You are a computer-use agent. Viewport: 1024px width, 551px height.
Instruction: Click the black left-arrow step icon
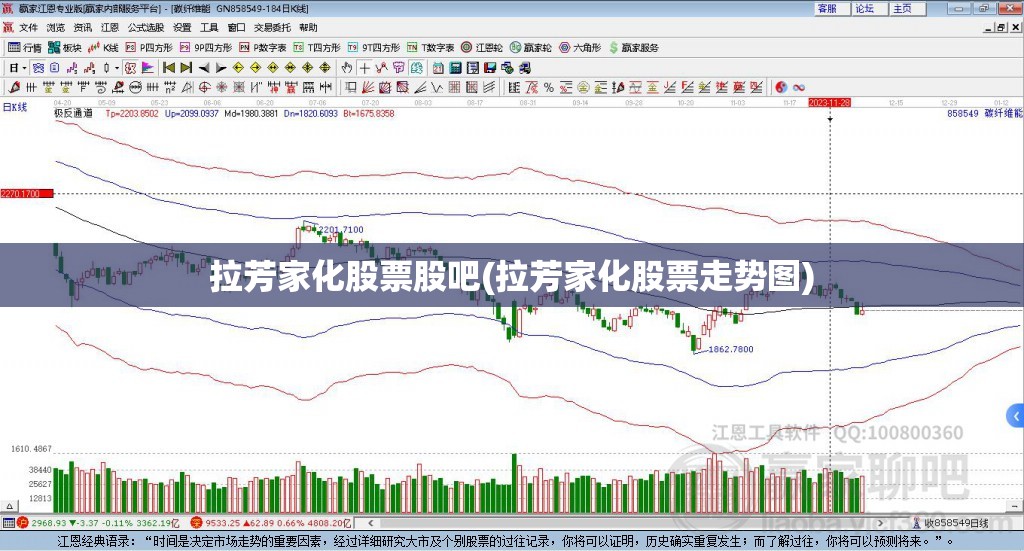(204, 68)
